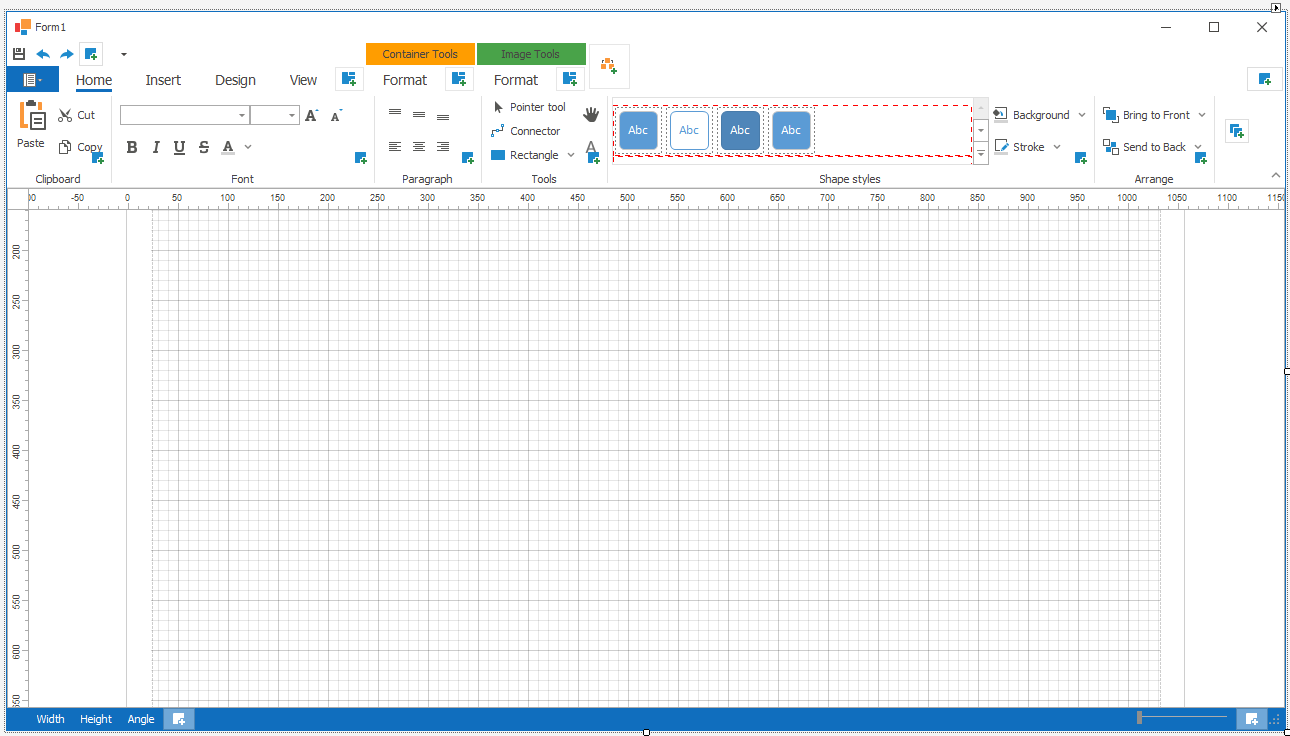Click add-item icon in Paragraph group
The width and height of the screenshot is (1290, 736).
(x=468, y=158)
